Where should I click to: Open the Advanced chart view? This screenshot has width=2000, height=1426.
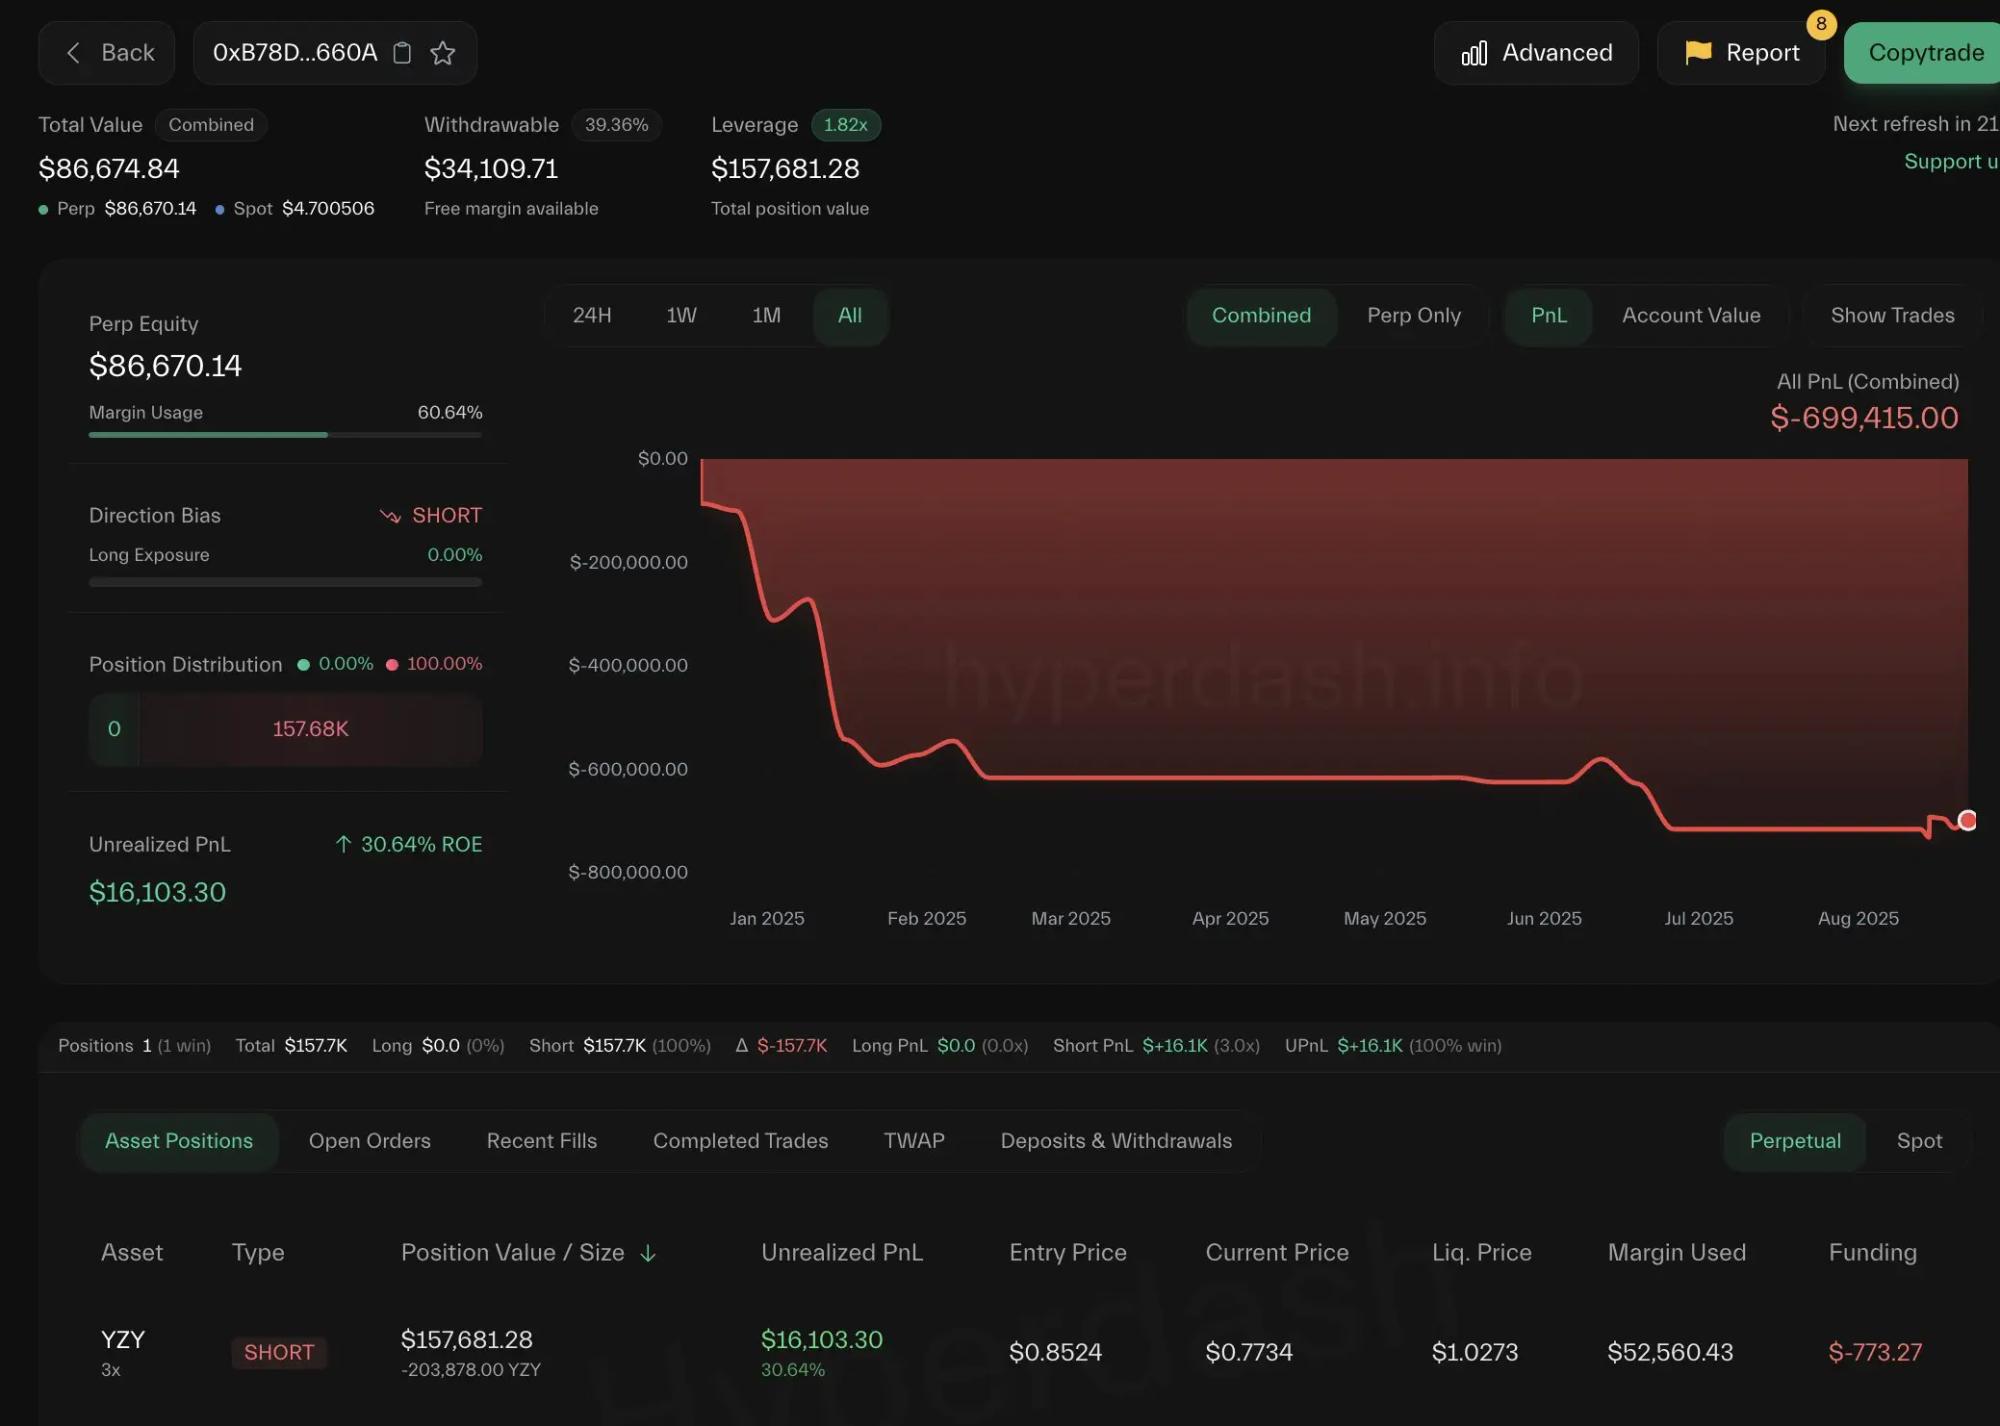point(1536,53)
